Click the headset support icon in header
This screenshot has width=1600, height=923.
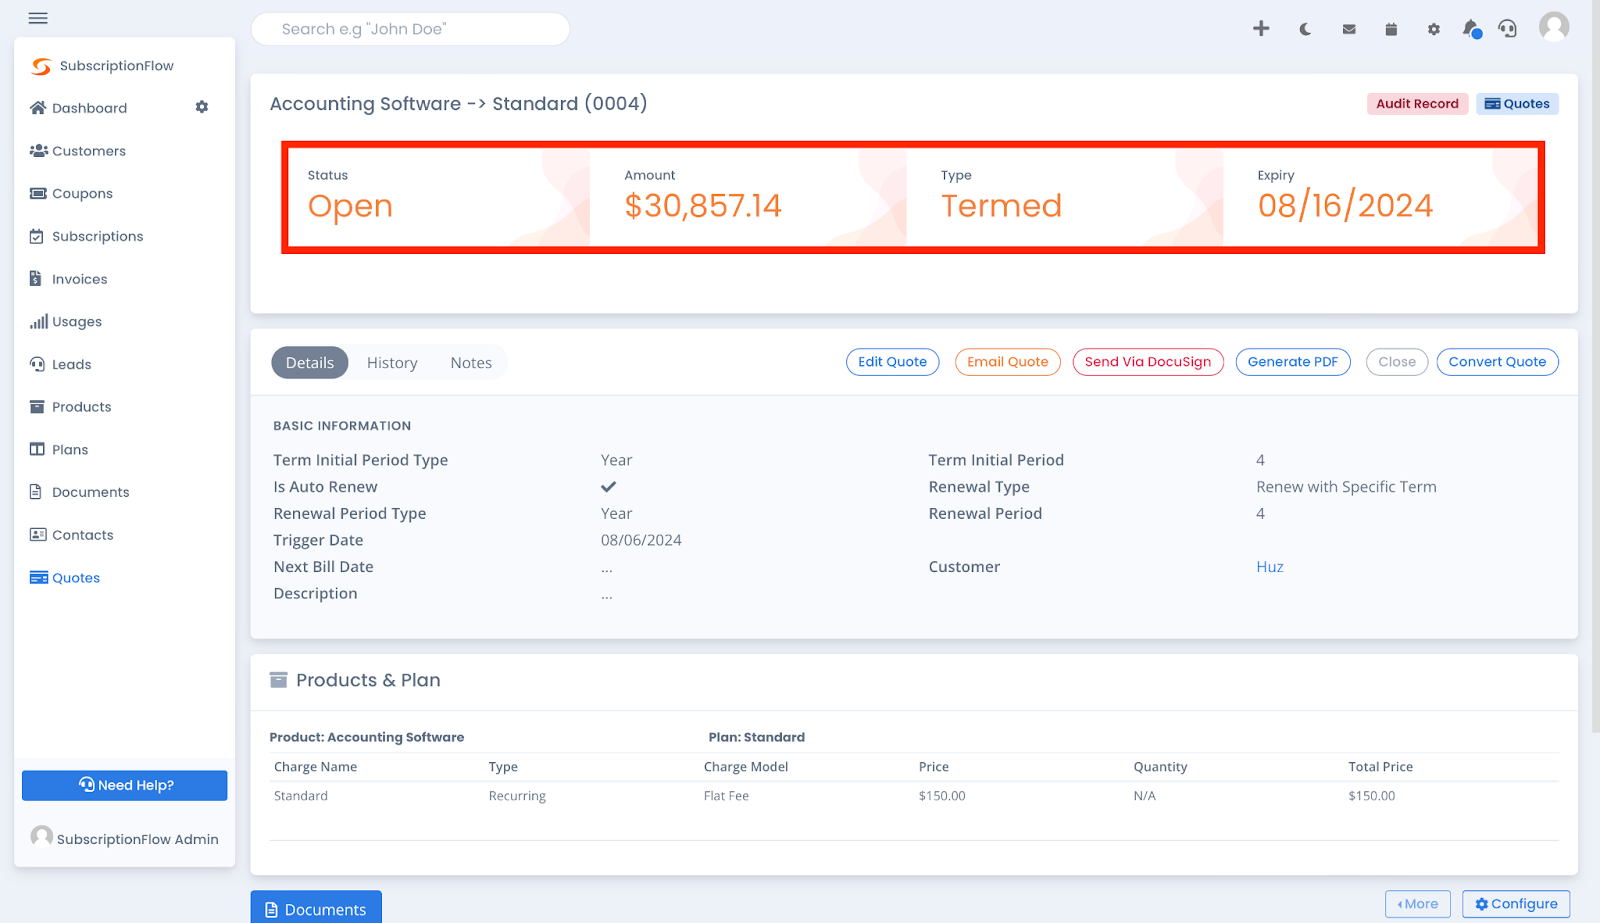1507,29
